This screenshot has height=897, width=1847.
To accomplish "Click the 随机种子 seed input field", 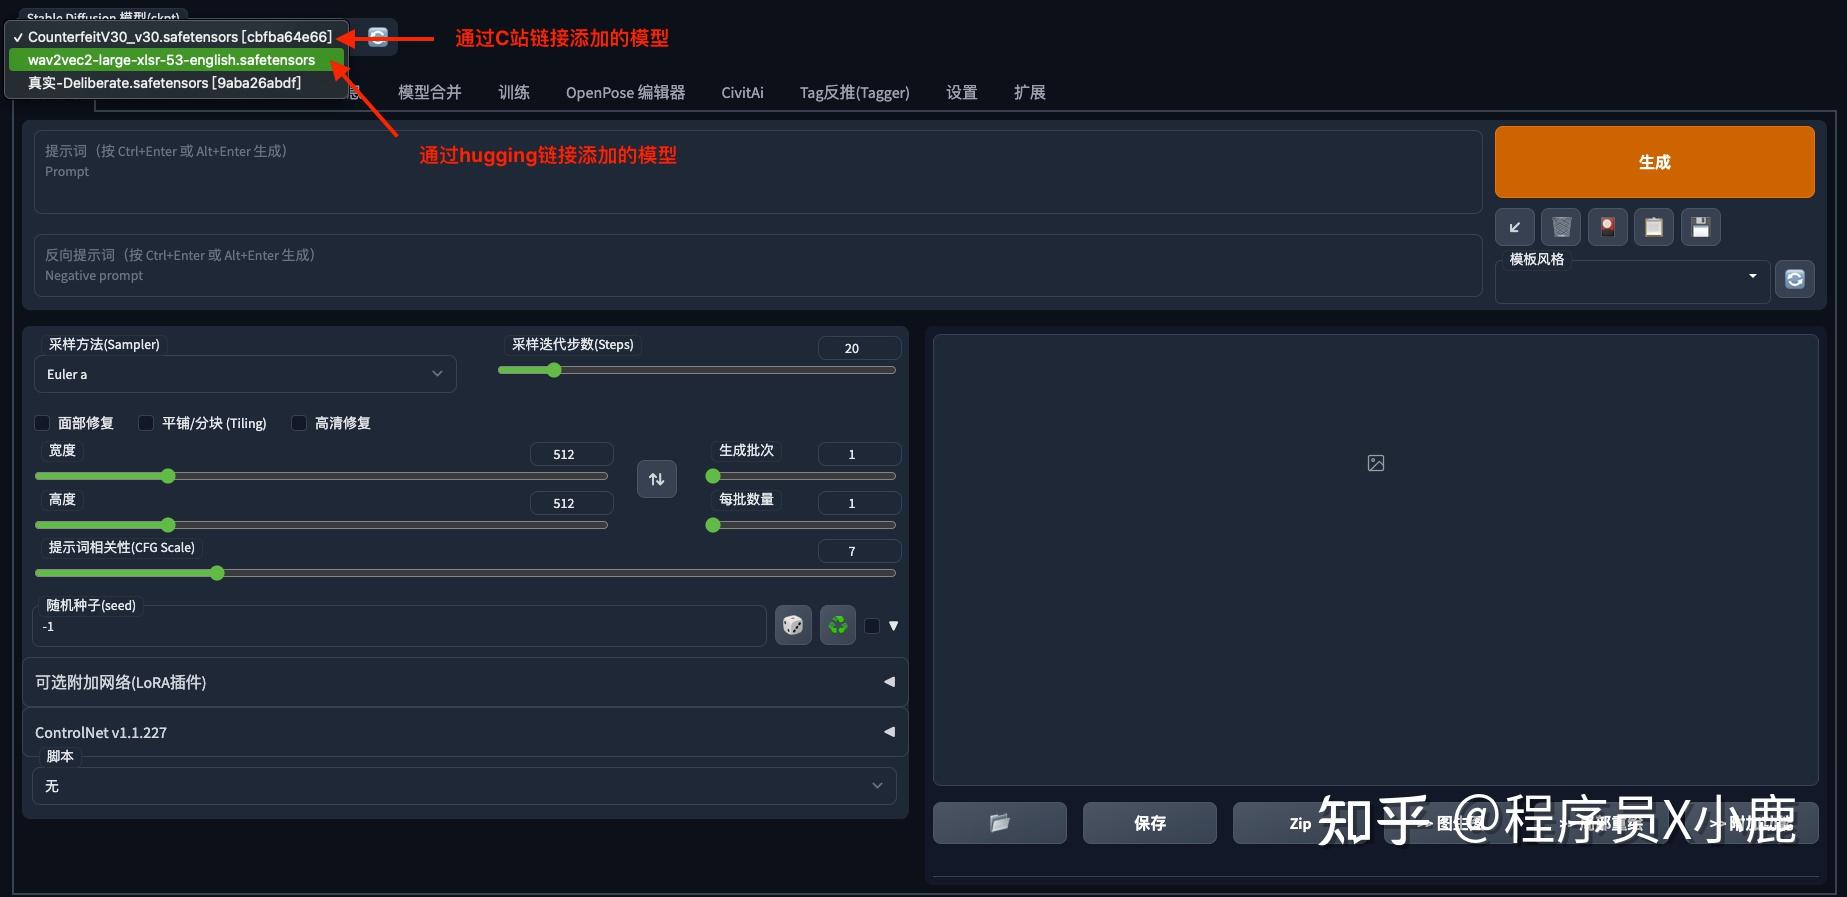I will [x=400, y=626].
